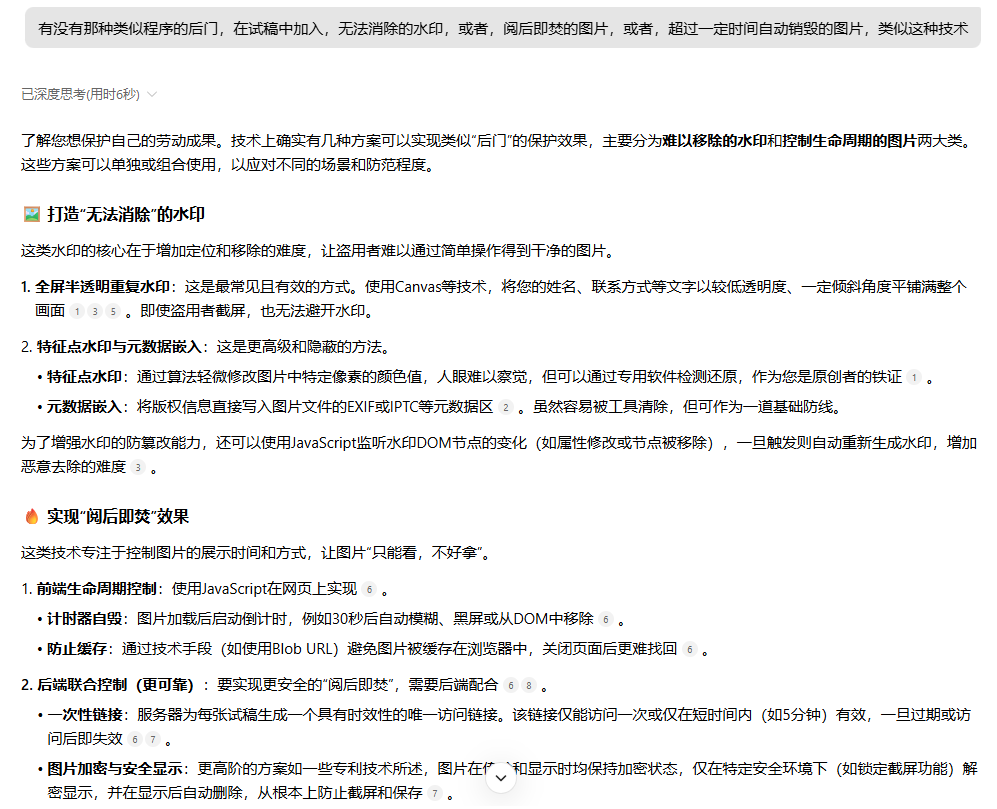The width and height of the screenshot is (997, 809).
Task: Click the user question message bubble
Action: 502,29
